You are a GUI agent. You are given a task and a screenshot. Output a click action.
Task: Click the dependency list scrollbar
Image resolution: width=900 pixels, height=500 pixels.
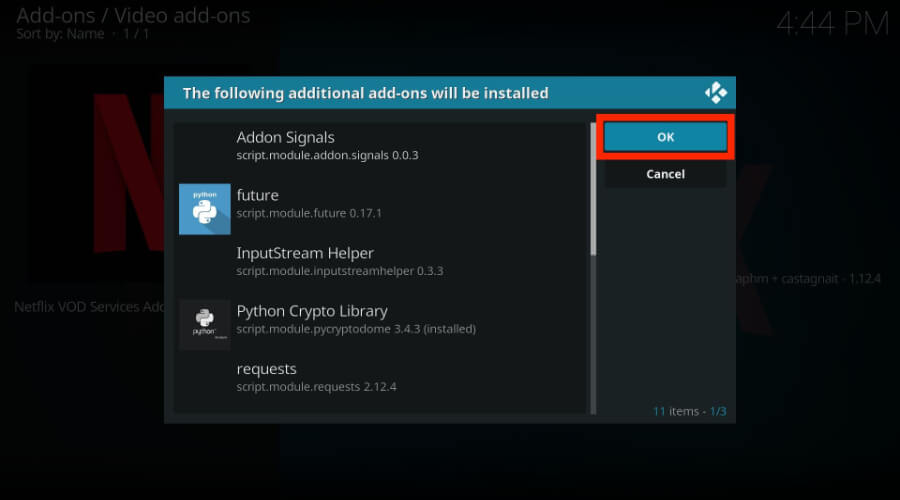[593, 268]
